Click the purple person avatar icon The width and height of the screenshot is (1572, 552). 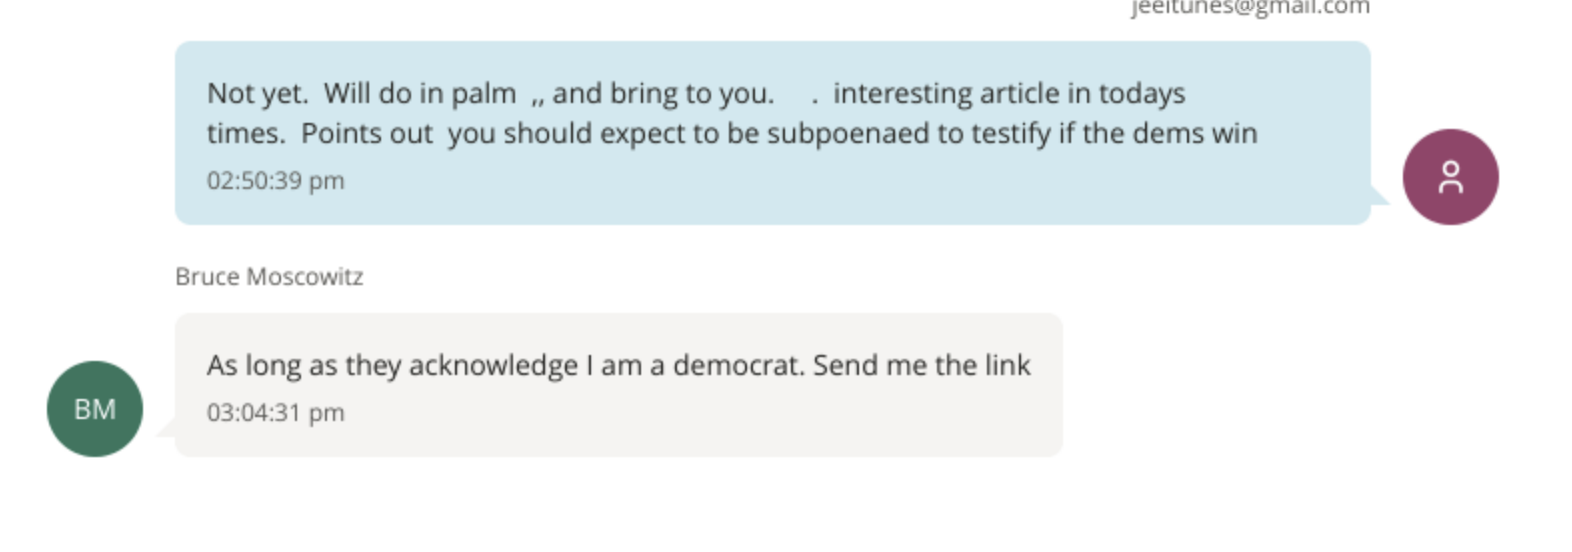(1450, 177)
